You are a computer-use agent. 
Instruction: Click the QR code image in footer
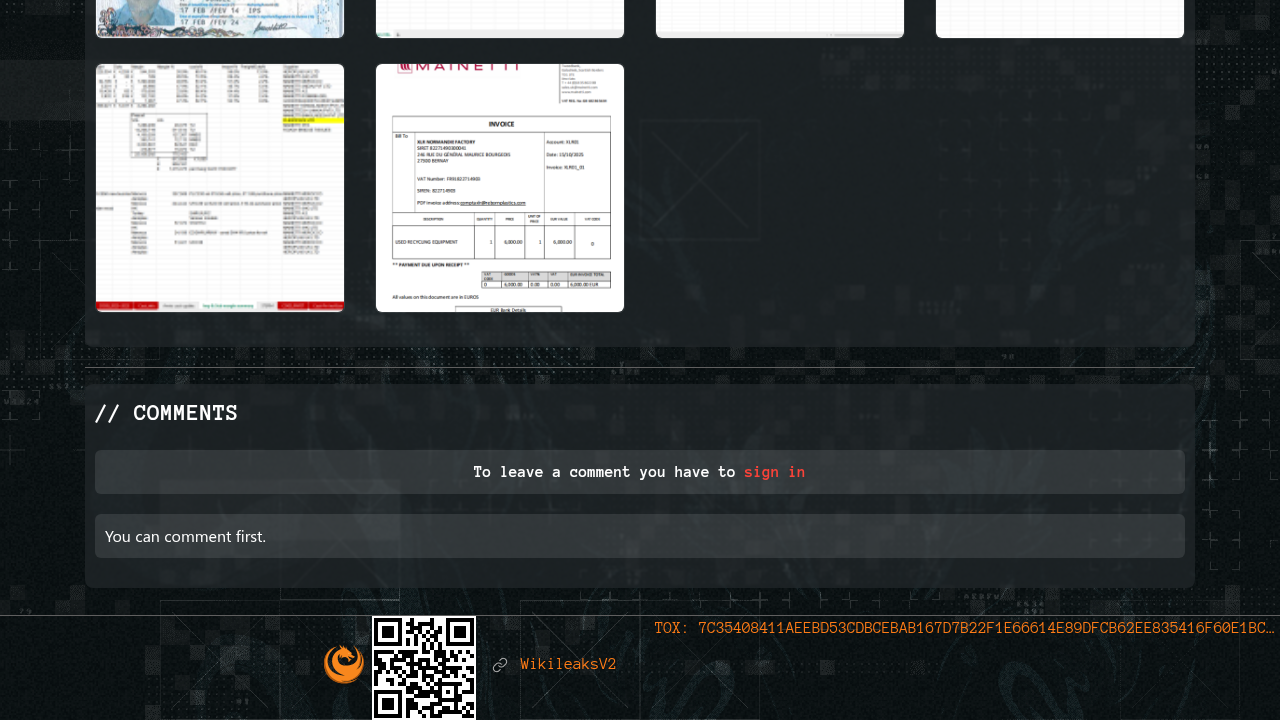[424, 667]
